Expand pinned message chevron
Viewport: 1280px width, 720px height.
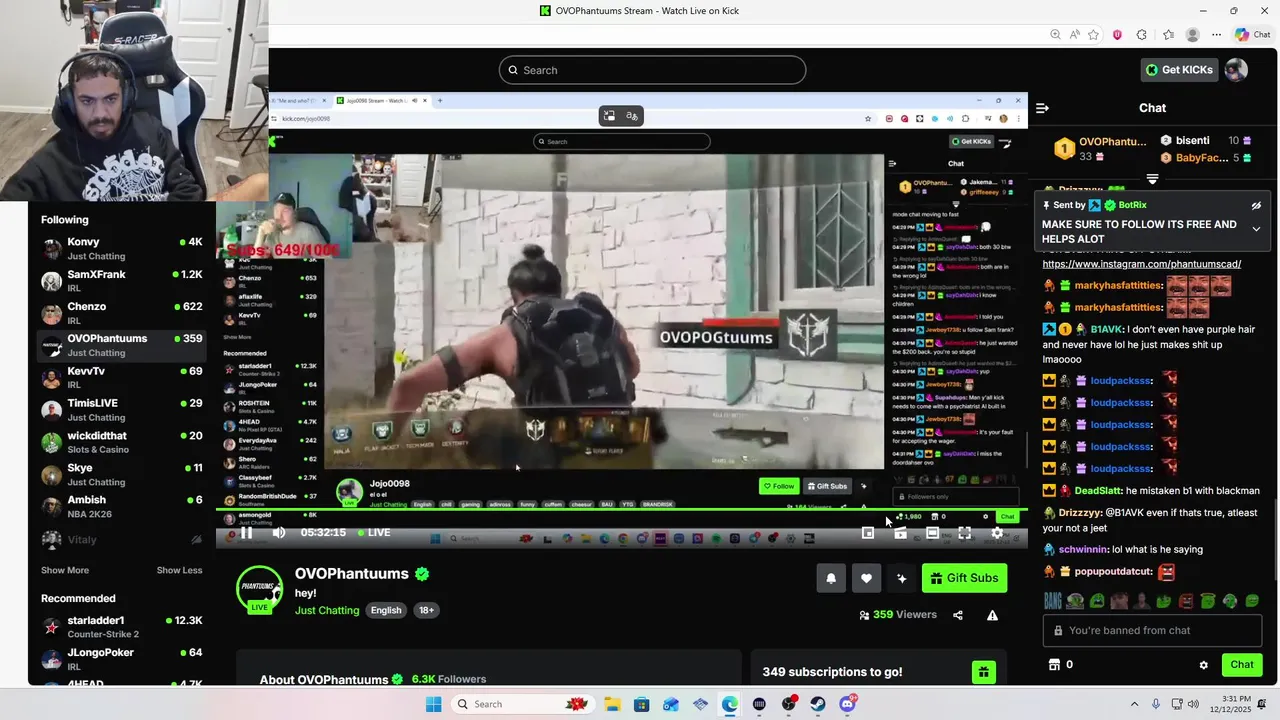click(x=1256, y=229)
